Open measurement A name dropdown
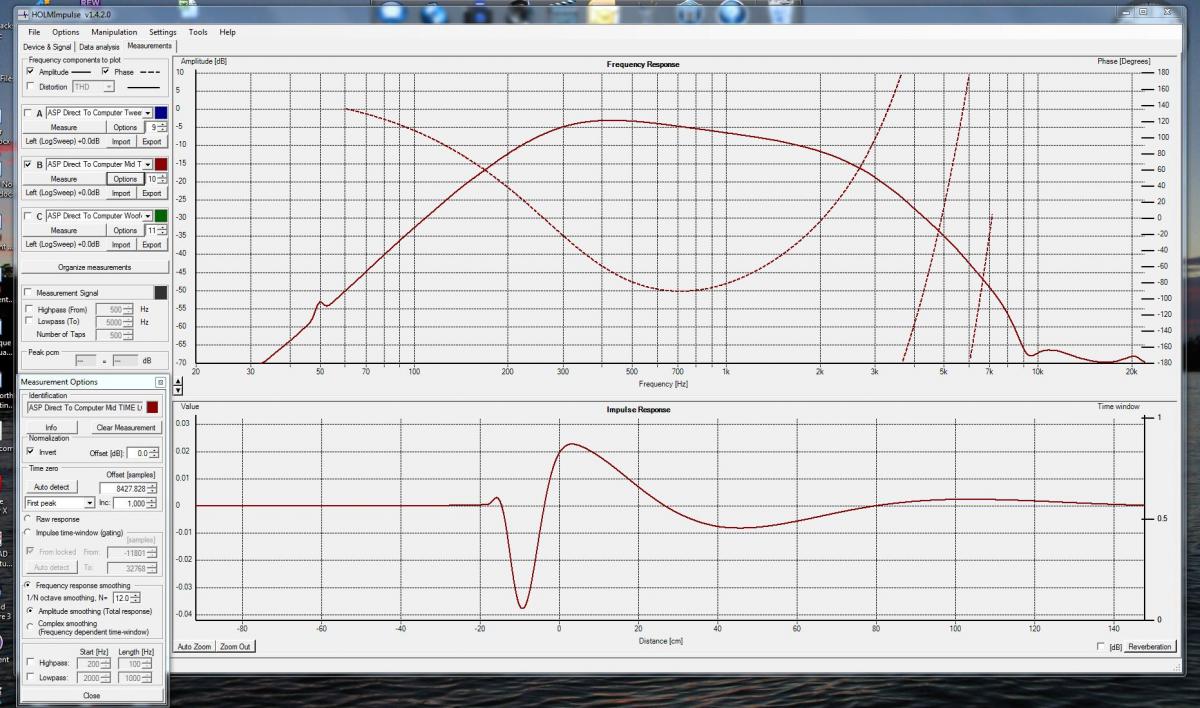 148,113
